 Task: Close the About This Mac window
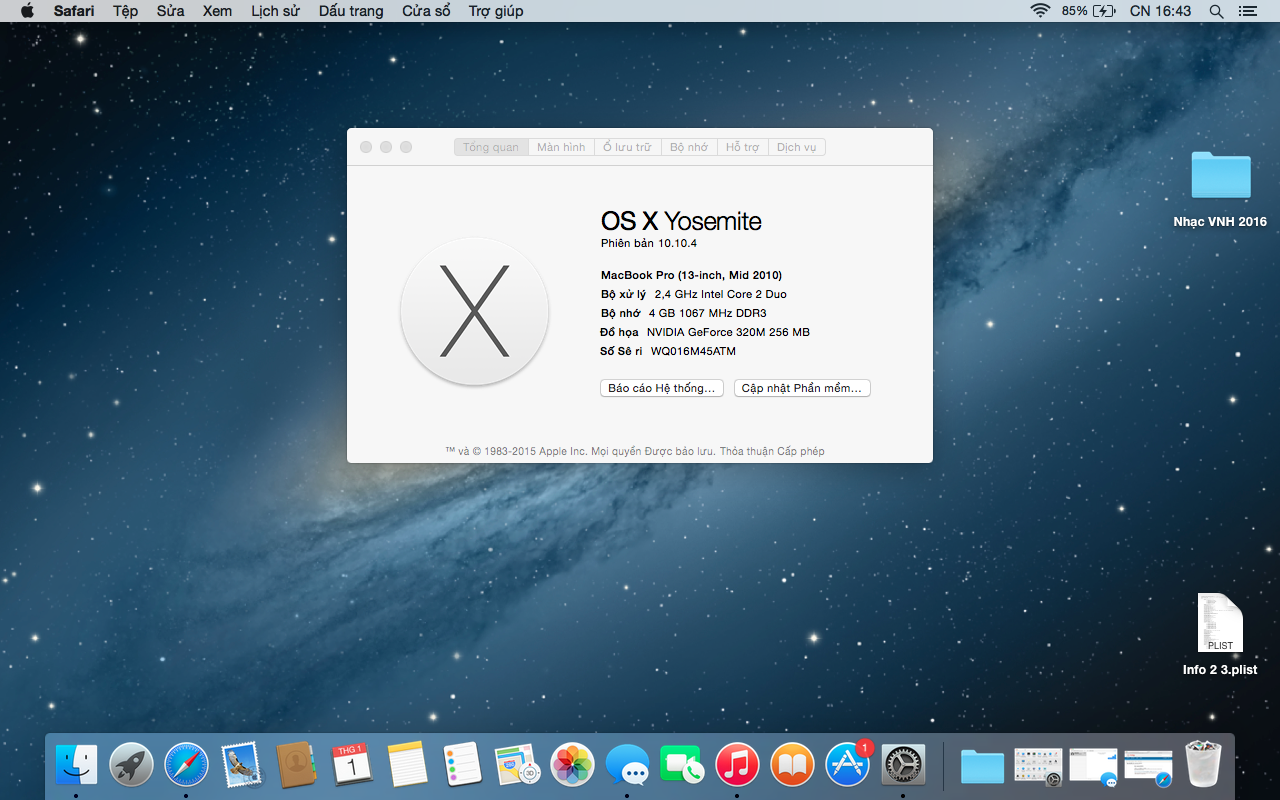366,147
